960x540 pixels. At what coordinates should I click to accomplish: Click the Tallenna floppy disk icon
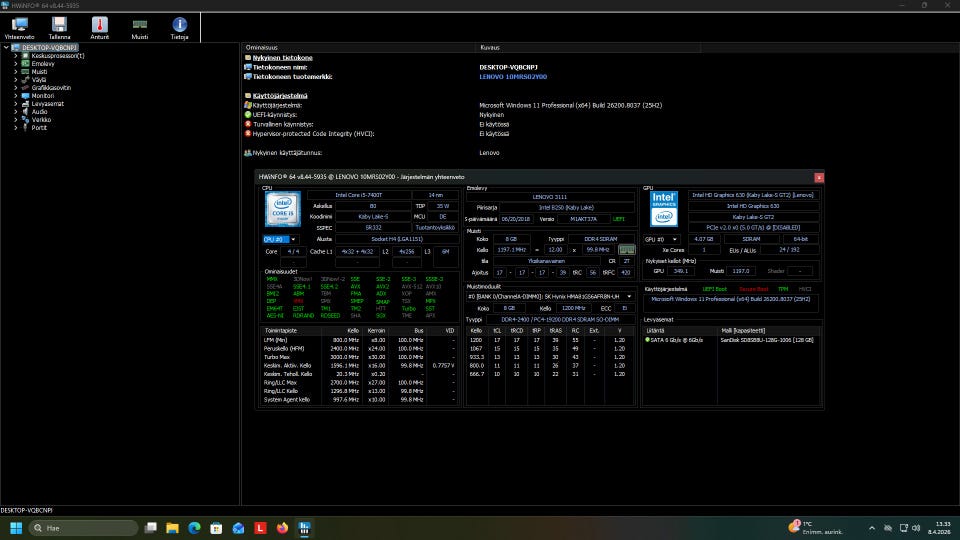(x=59, y=27)
